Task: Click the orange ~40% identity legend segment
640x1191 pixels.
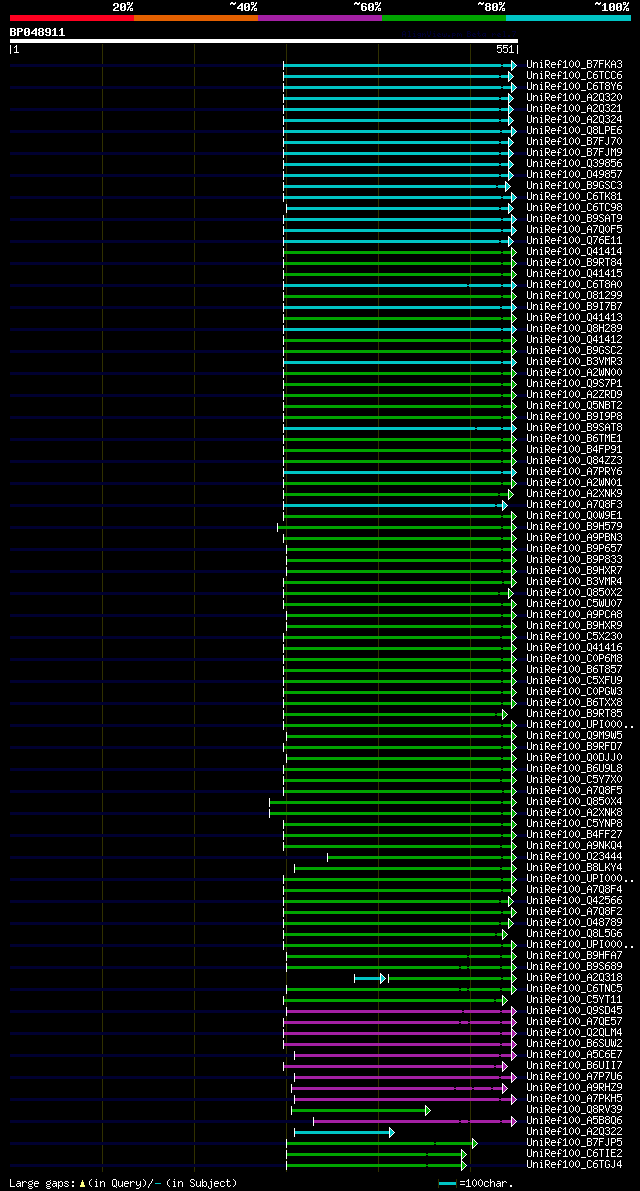Action: [196, 17]
